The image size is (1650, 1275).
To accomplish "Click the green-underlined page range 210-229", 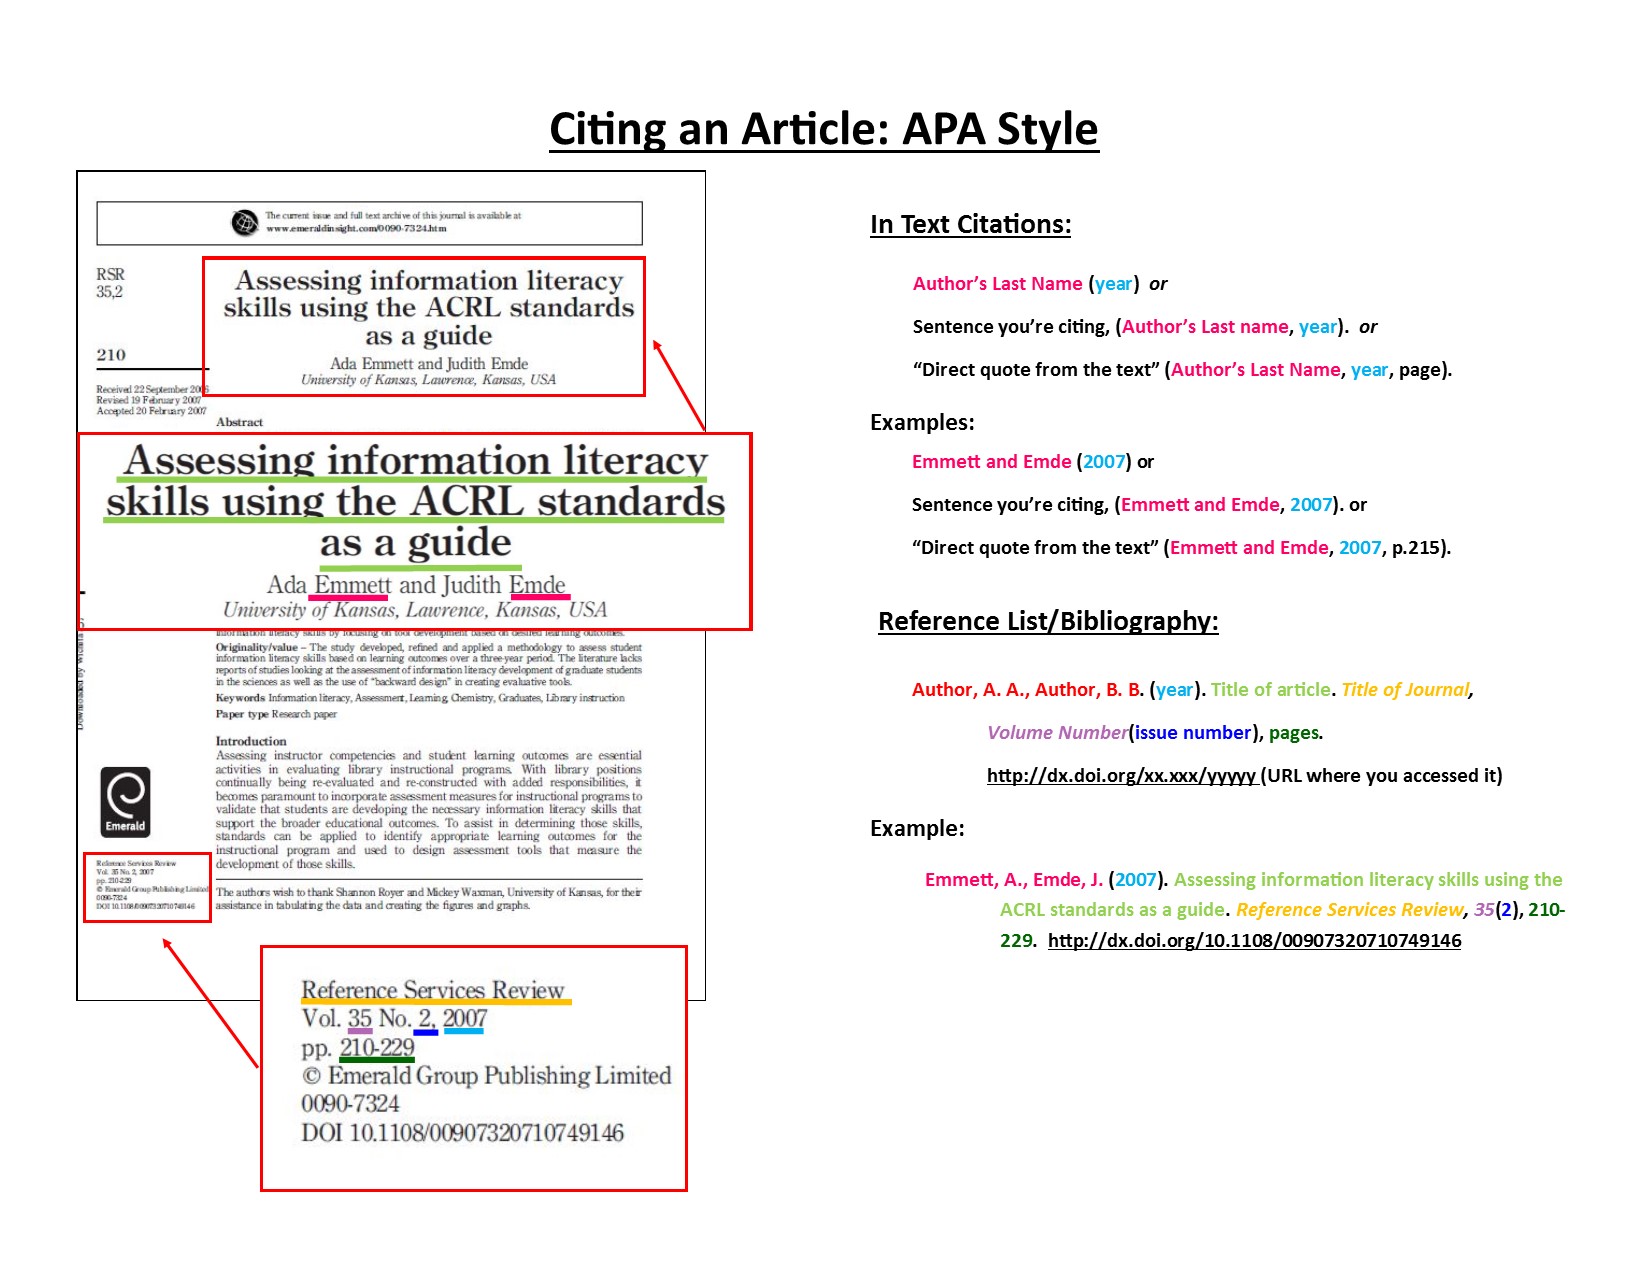I will (x=376, y=1047).
